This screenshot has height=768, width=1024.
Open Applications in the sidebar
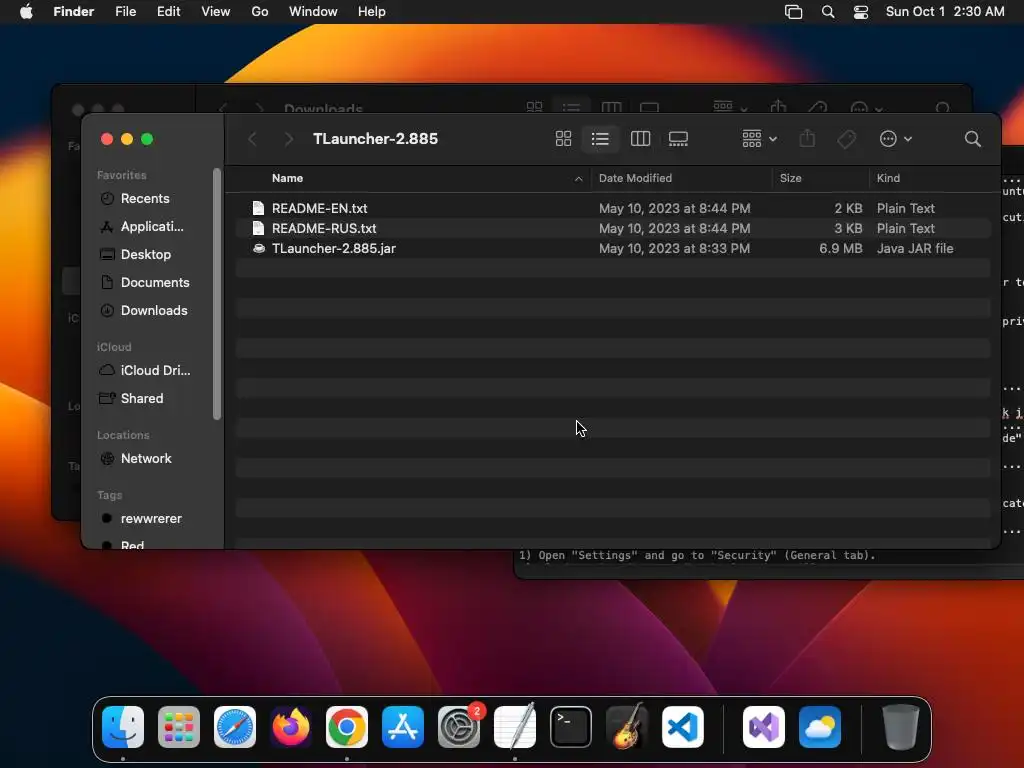pyautogui.click(x=152, y=227)
